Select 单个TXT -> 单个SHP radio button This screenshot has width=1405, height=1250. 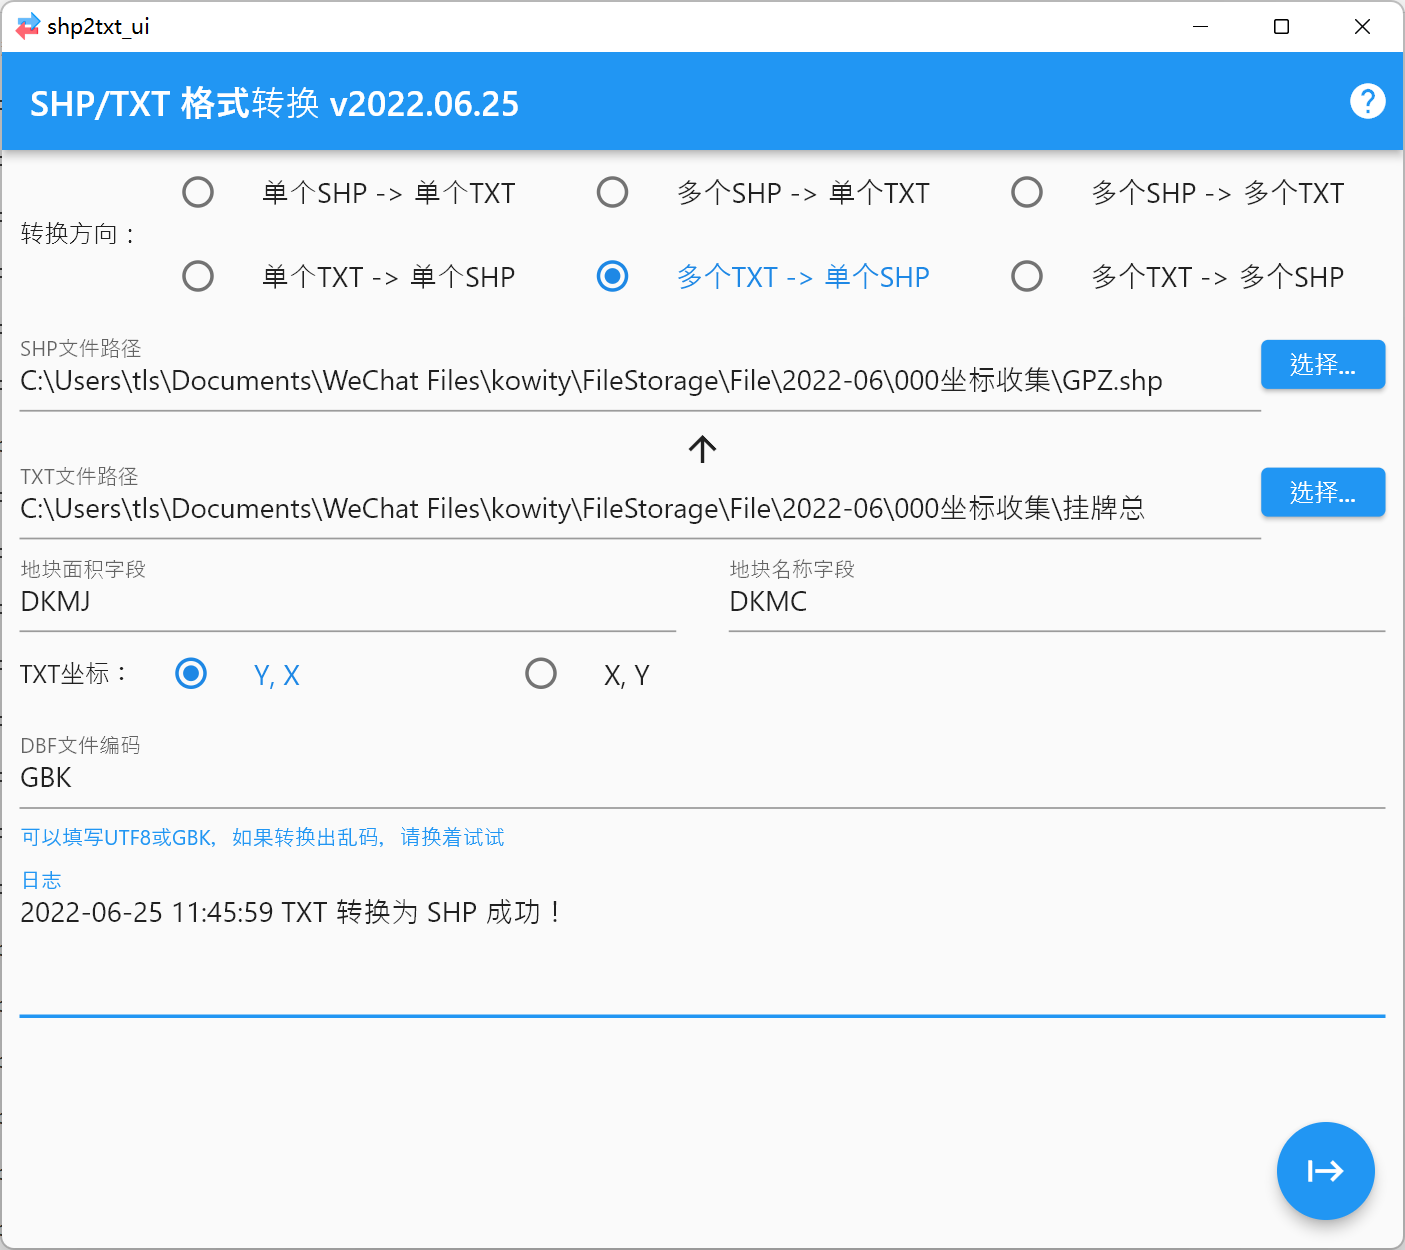(198, 276)
